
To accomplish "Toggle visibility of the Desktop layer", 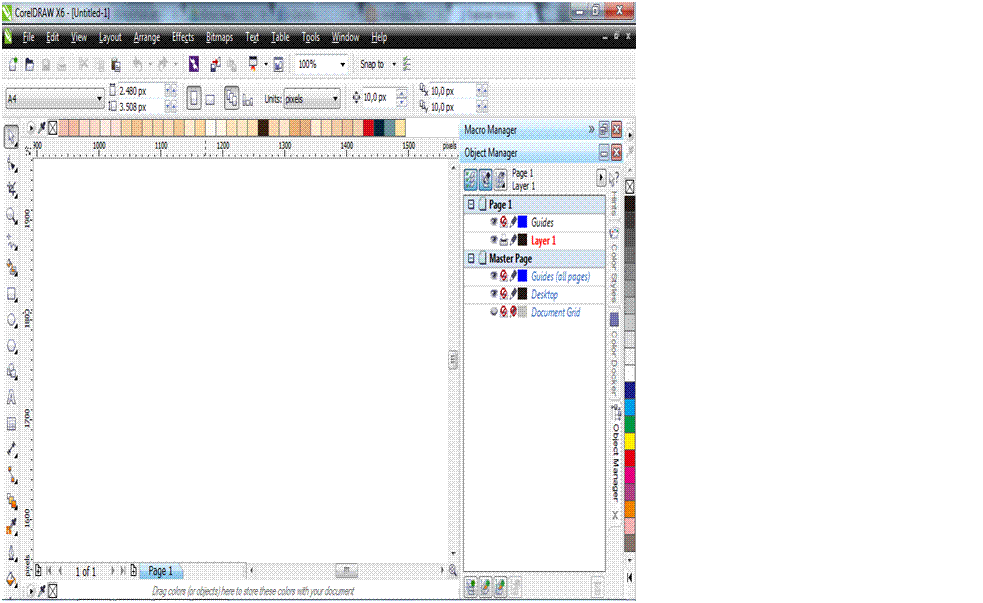I will click(493, 294).
